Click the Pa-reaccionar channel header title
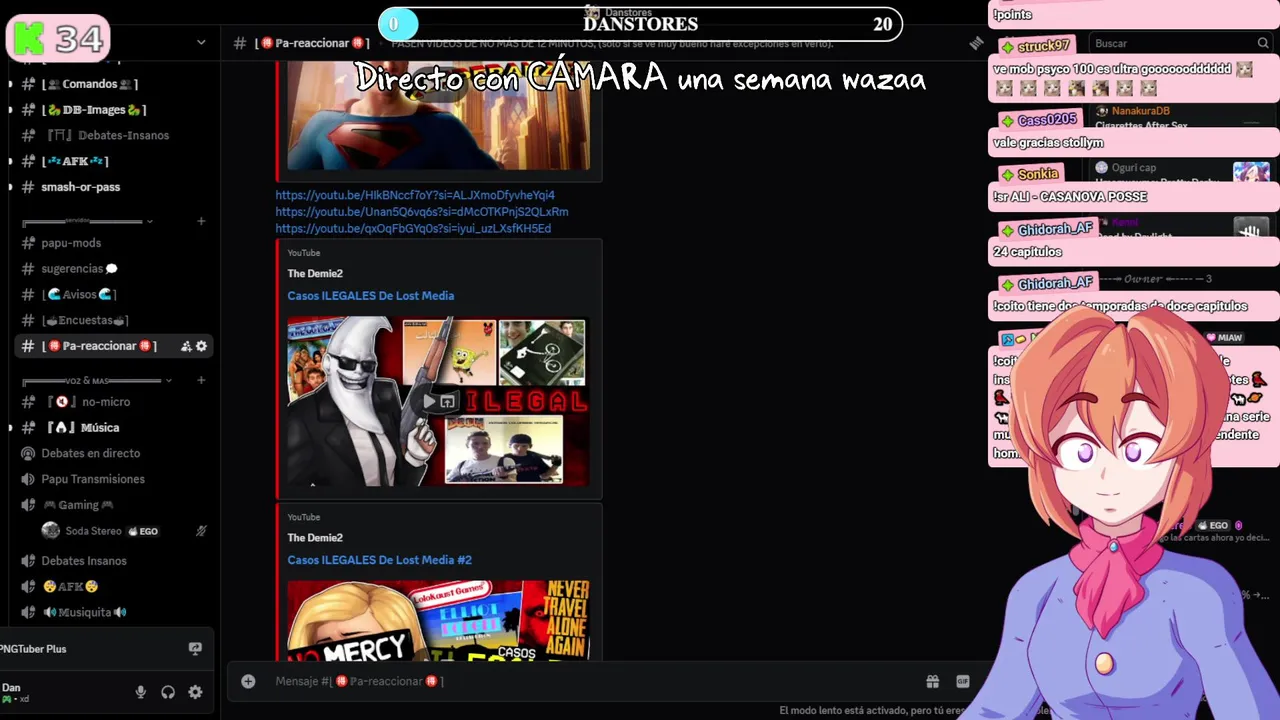 click(312, 43)
